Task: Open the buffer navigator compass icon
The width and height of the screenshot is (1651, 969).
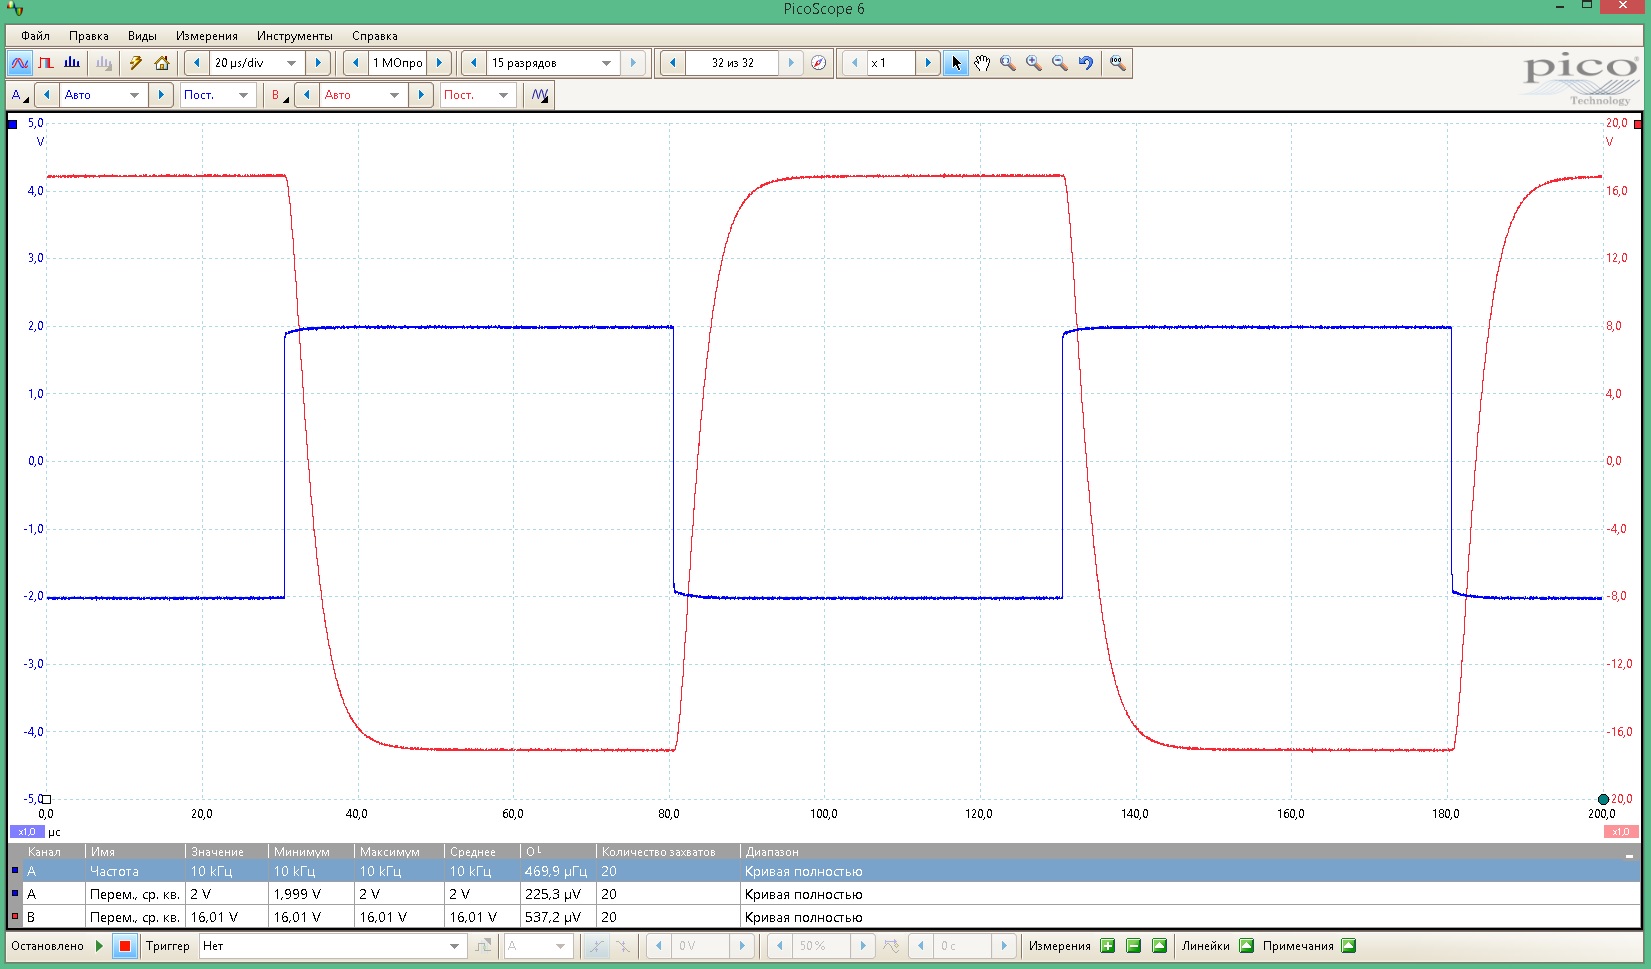Action: pyautogui.click(x=818, y=63)
